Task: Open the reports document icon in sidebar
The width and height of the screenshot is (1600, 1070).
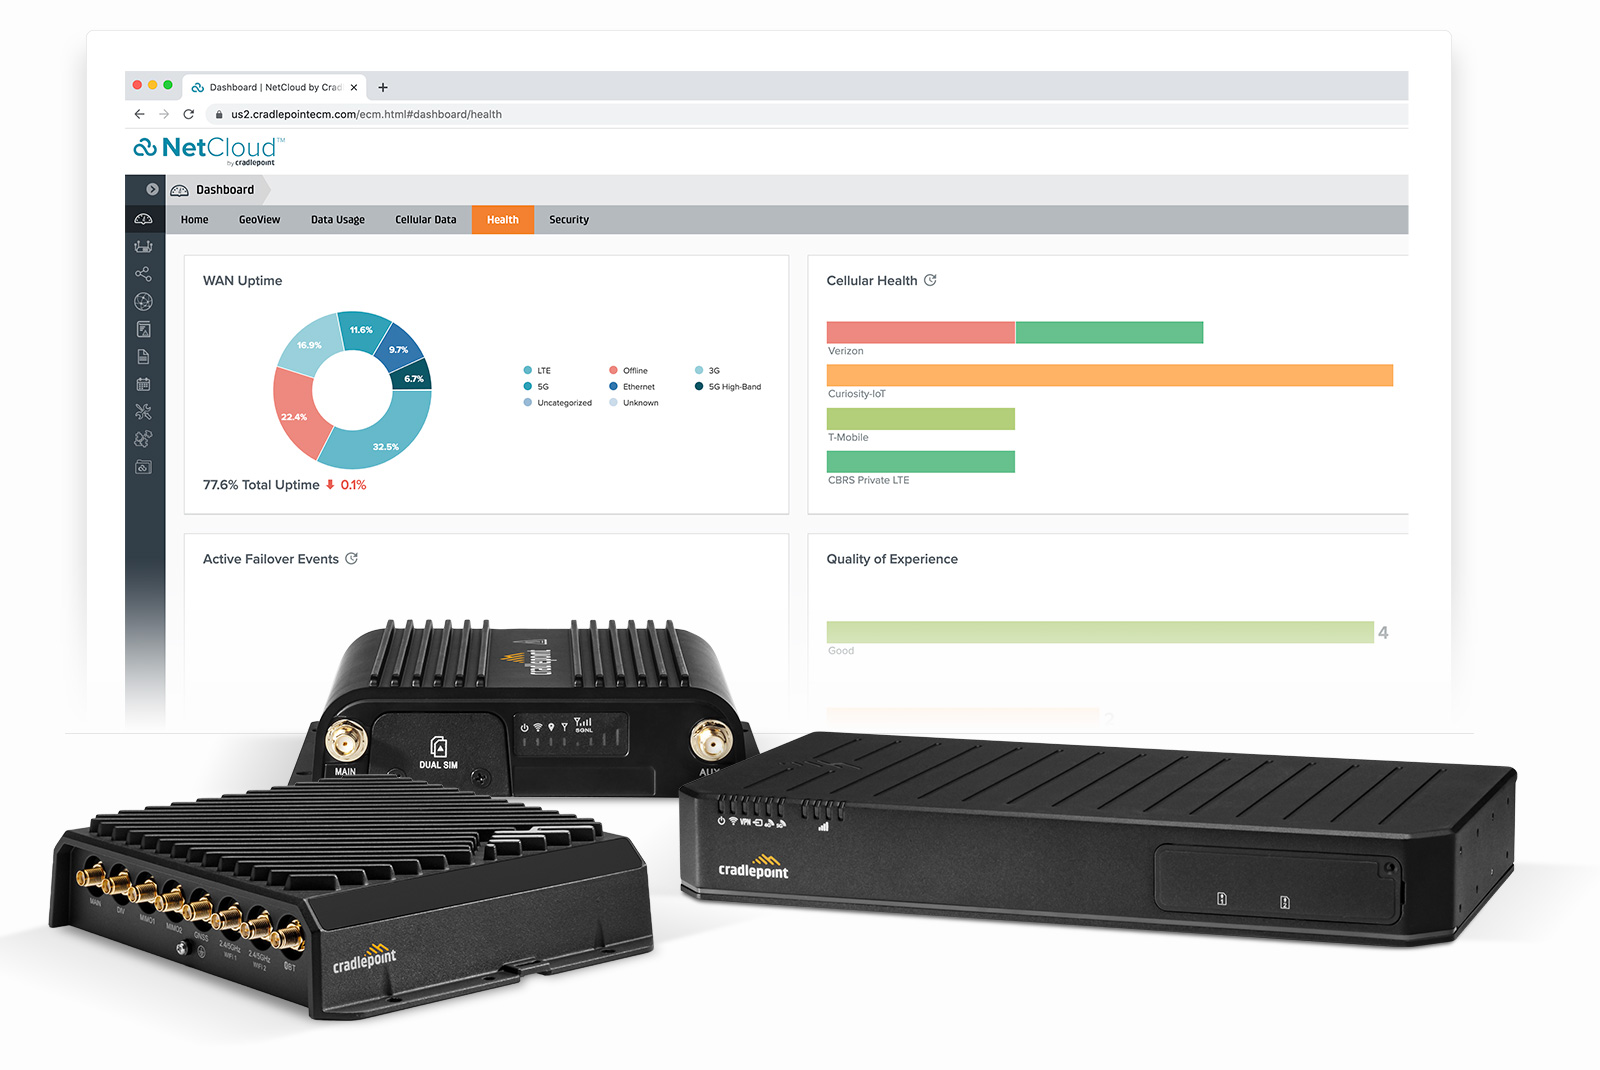Action: point(144,355)
